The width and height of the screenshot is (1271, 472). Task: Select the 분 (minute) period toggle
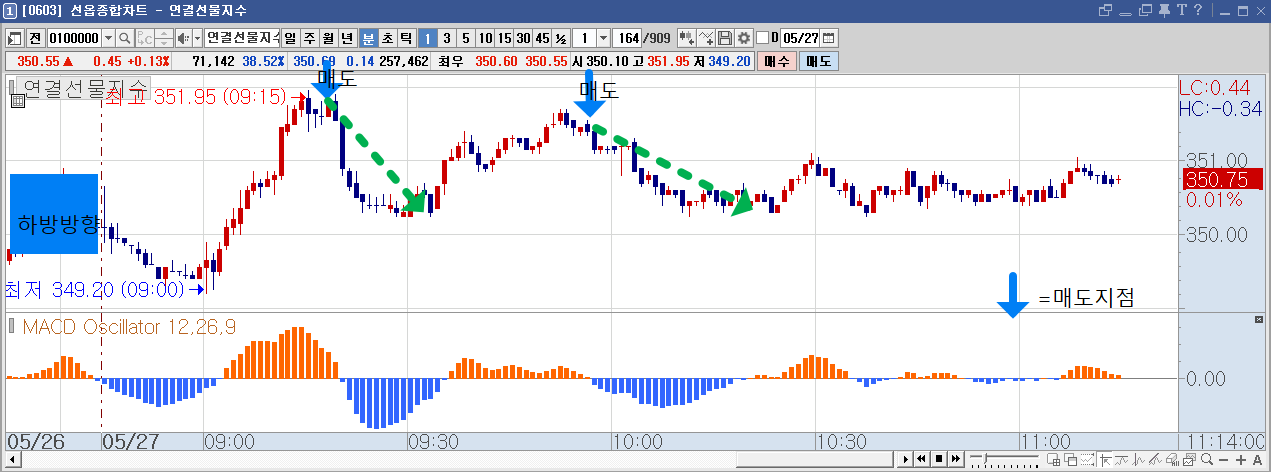coord(368,38)
